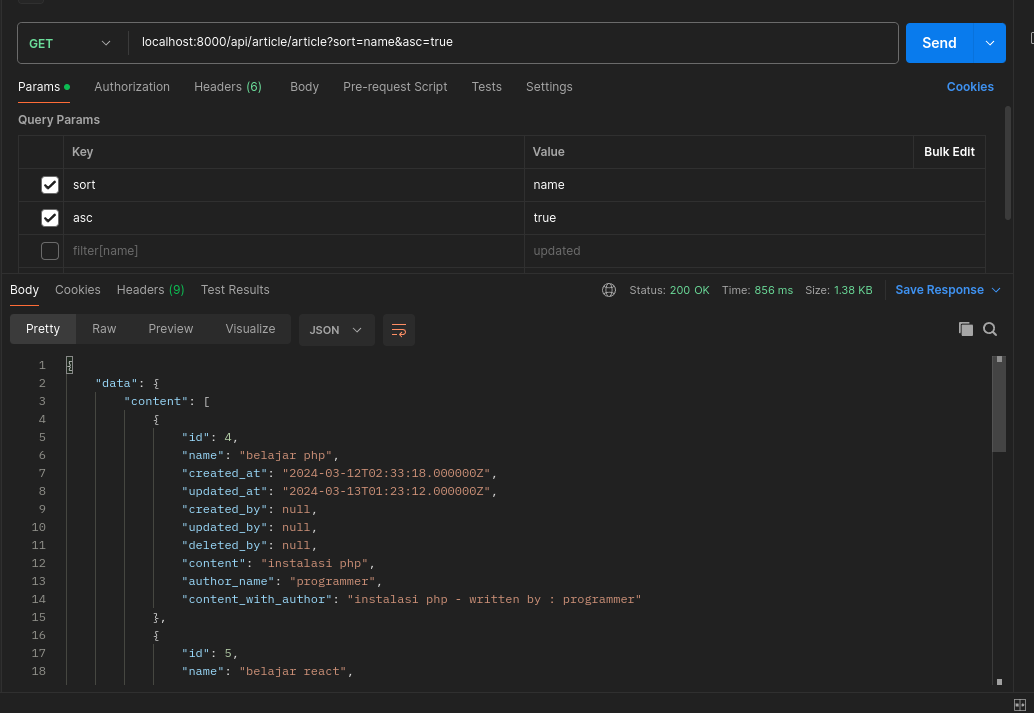This screenshot has width=1034, height=713.
Task: Switch to the Authorization tab
Action: pyautogui.click(x=132, y=87)
